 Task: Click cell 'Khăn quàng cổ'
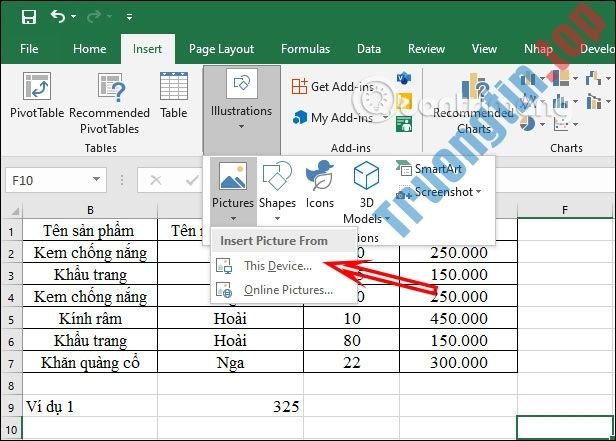point(90,362)
